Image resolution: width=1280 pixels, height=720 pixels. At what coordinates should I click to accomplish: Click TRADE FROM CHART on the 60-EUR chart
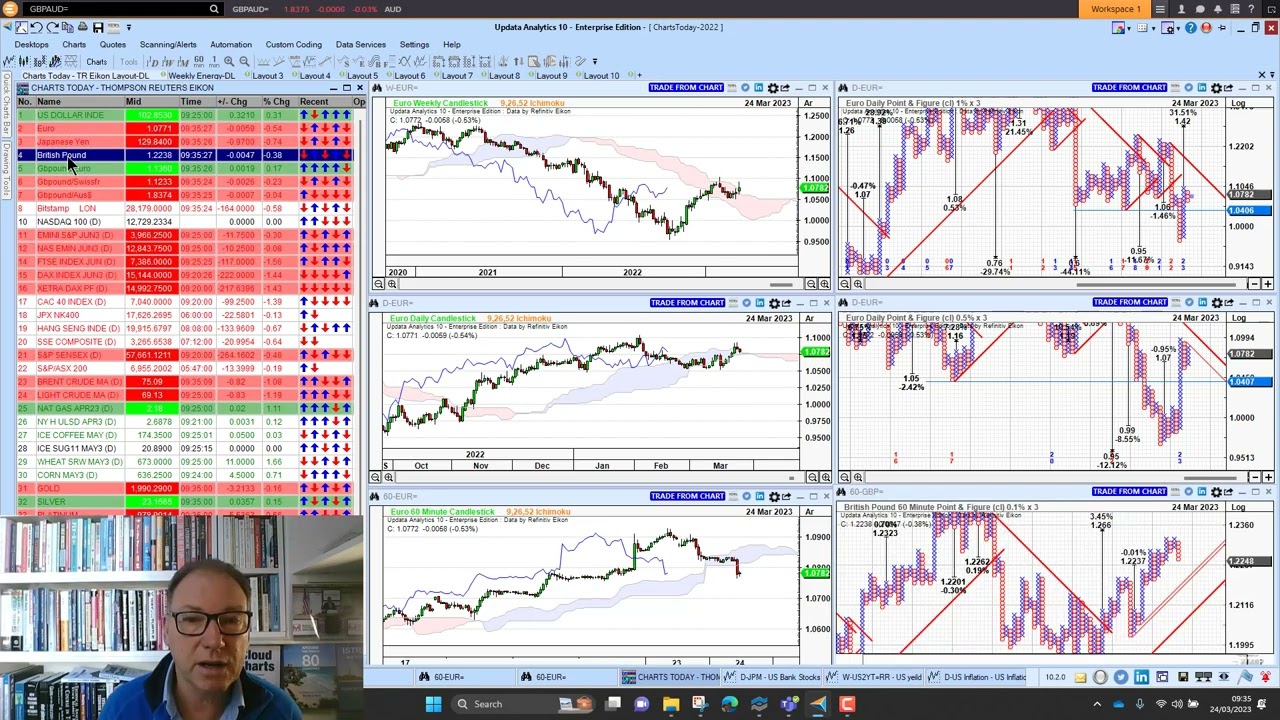[x=686, y=495]
